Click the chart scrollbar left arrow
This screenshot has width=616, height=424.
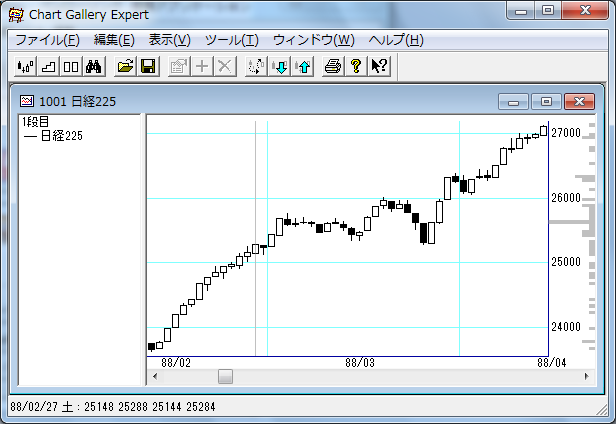155,376
